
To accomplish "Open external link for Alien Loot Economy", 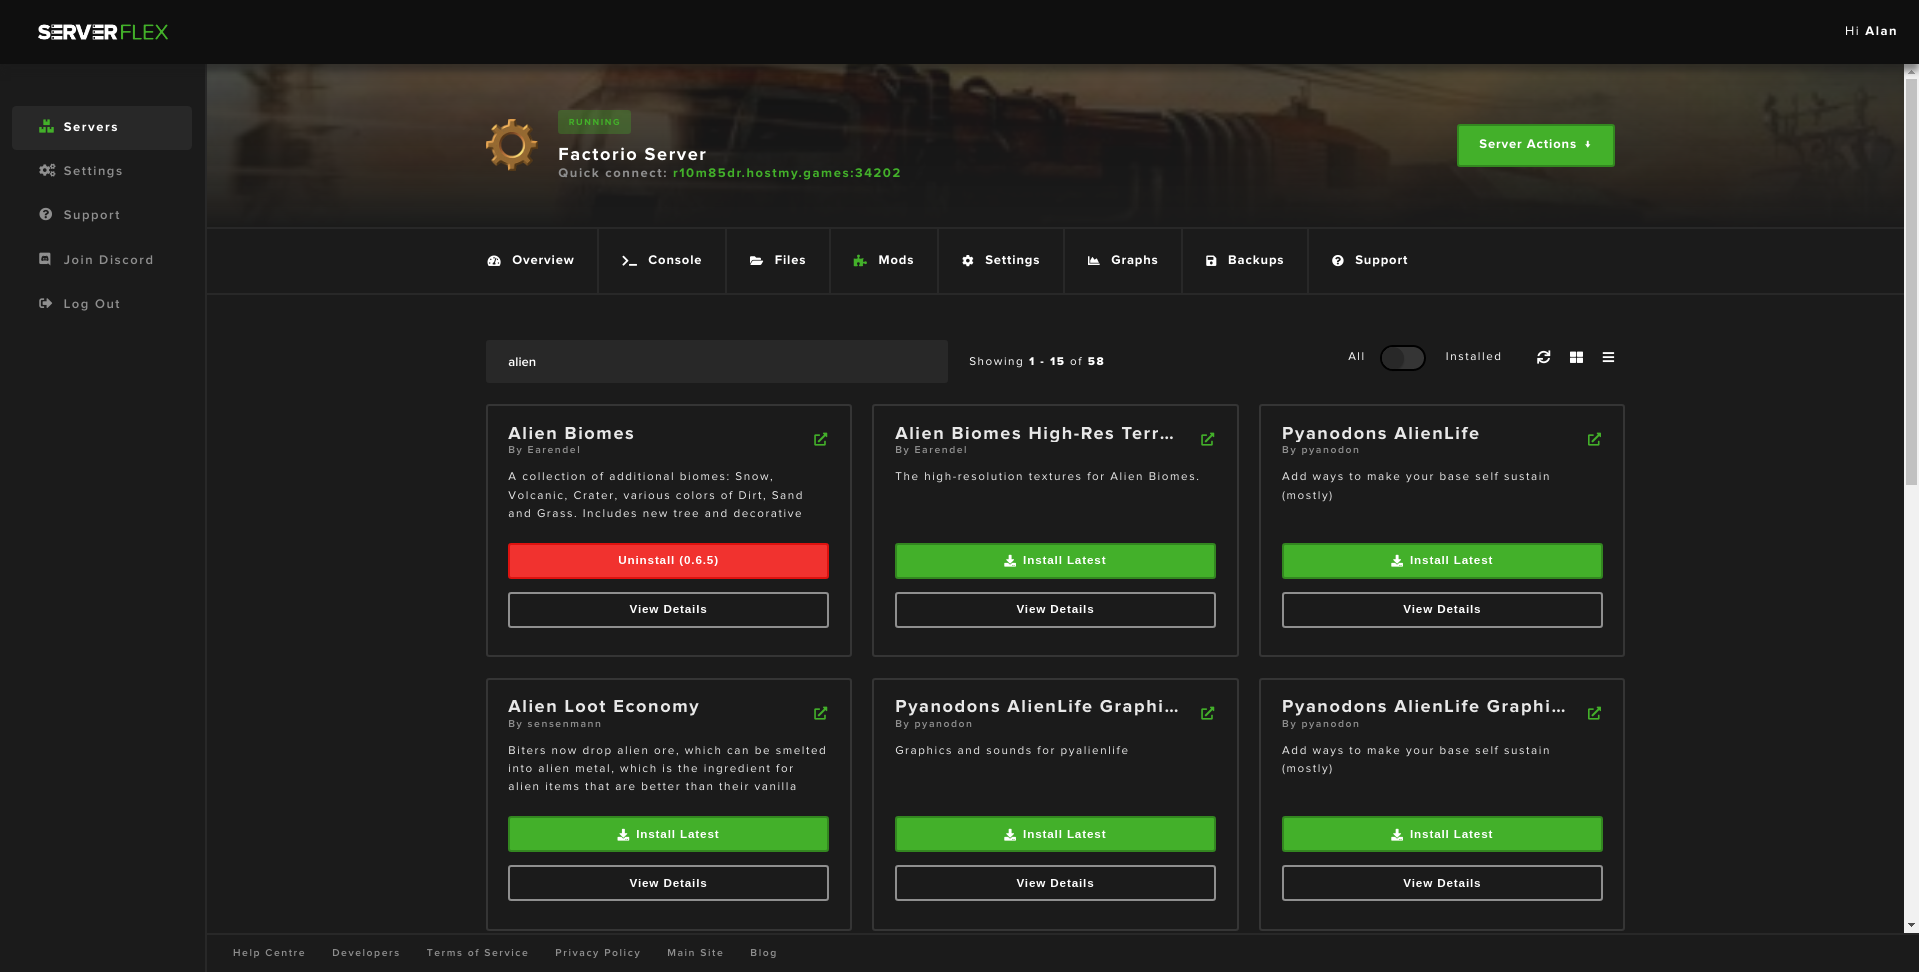I will point(820,713).
